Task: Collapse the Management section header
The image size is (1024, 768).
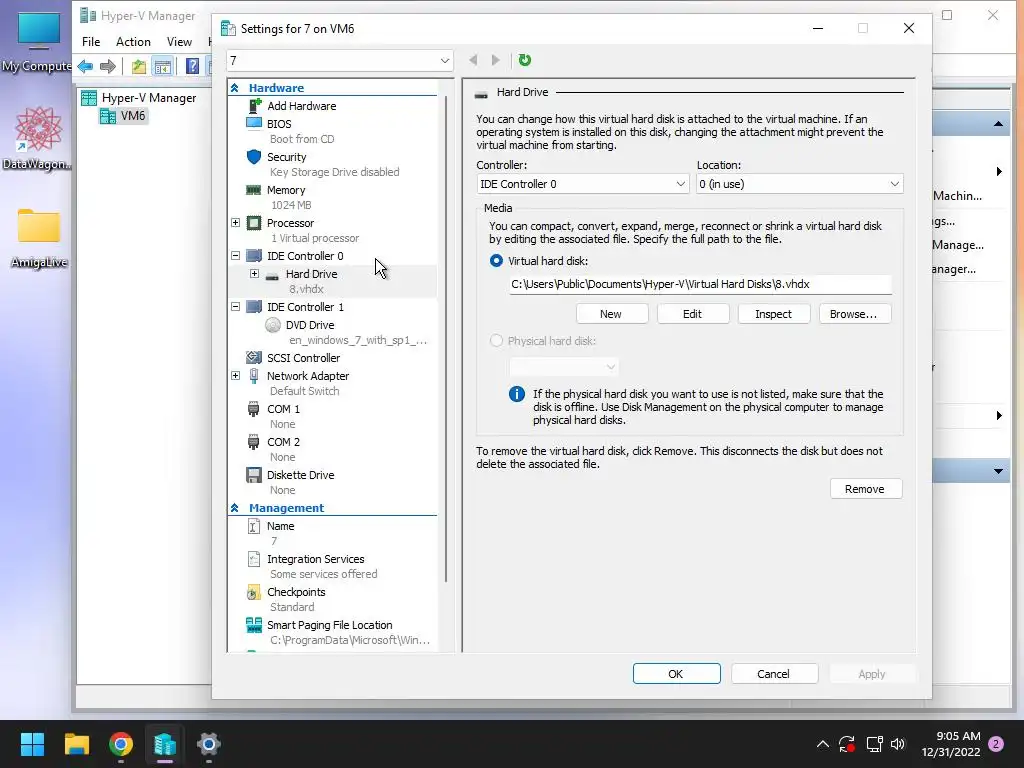Action: (x=234, y=507)
